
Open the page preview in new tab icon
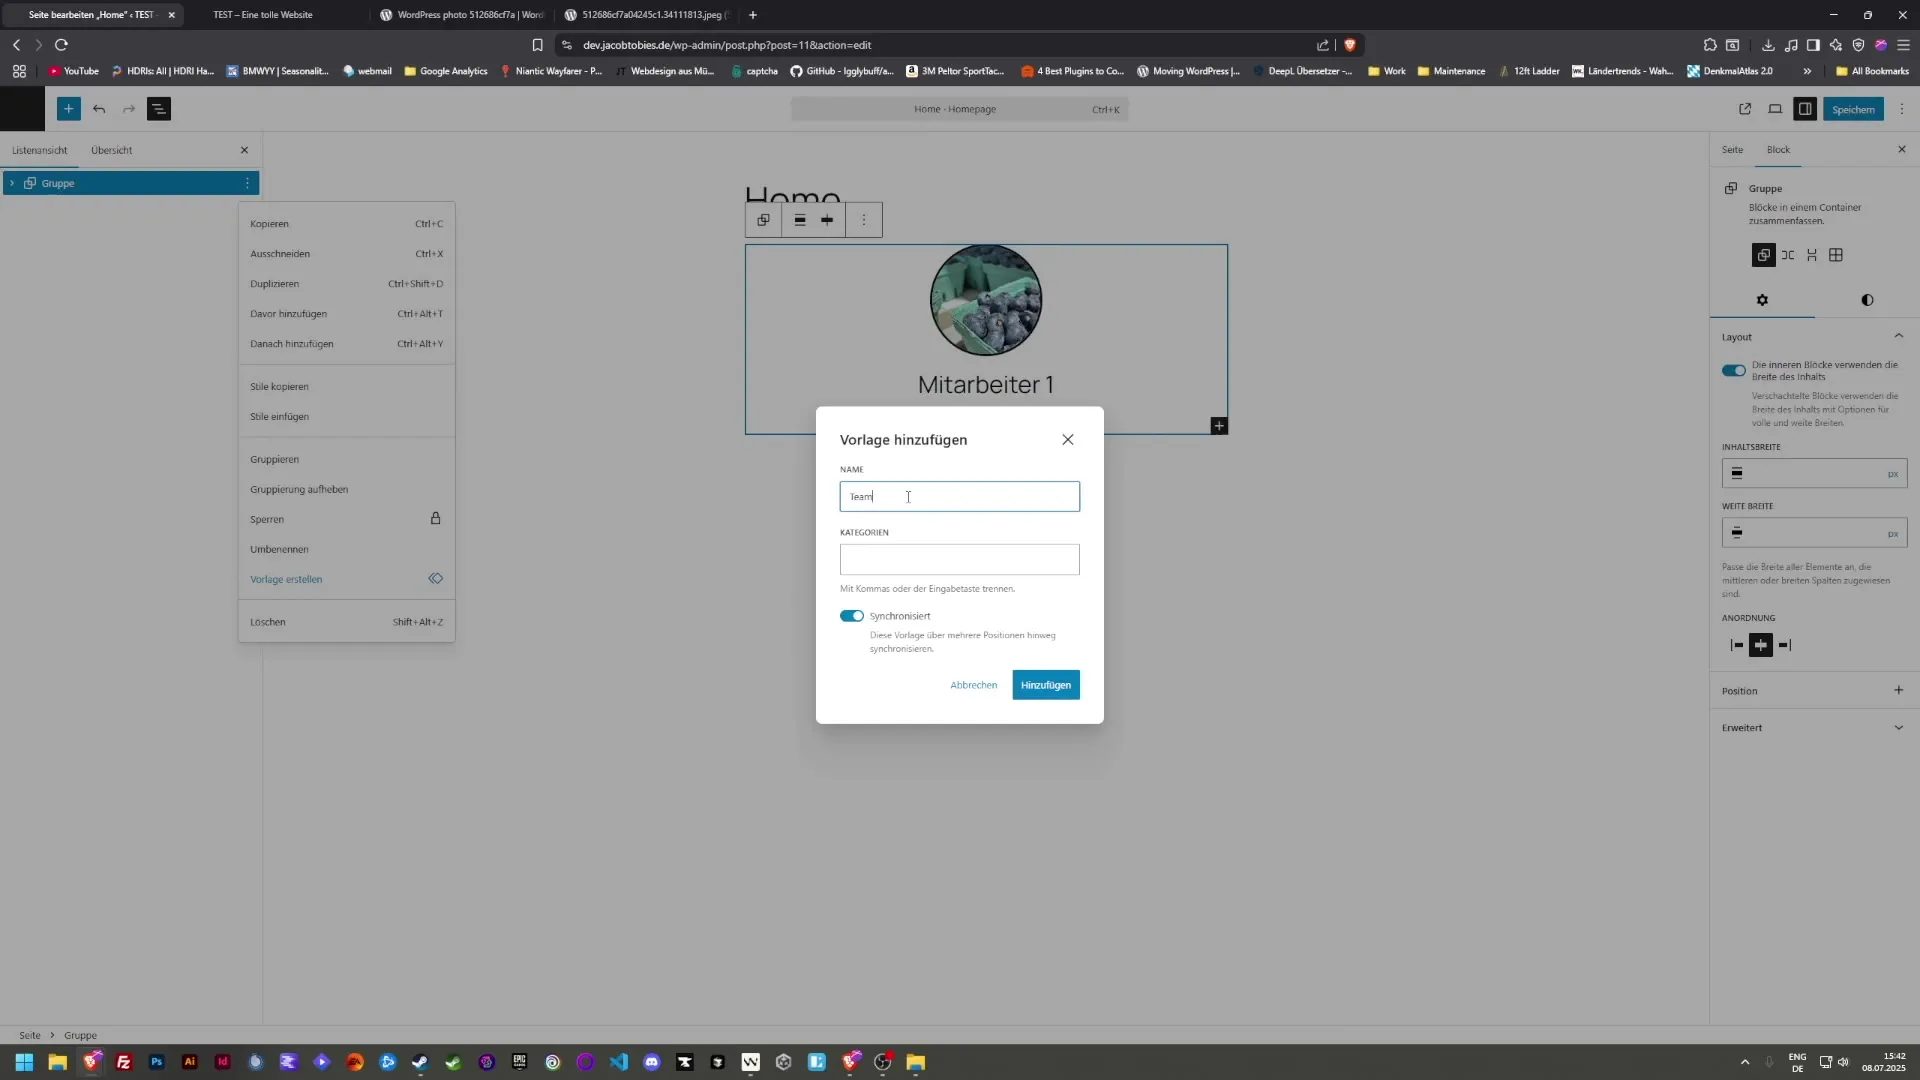(x=1745, y=109)
